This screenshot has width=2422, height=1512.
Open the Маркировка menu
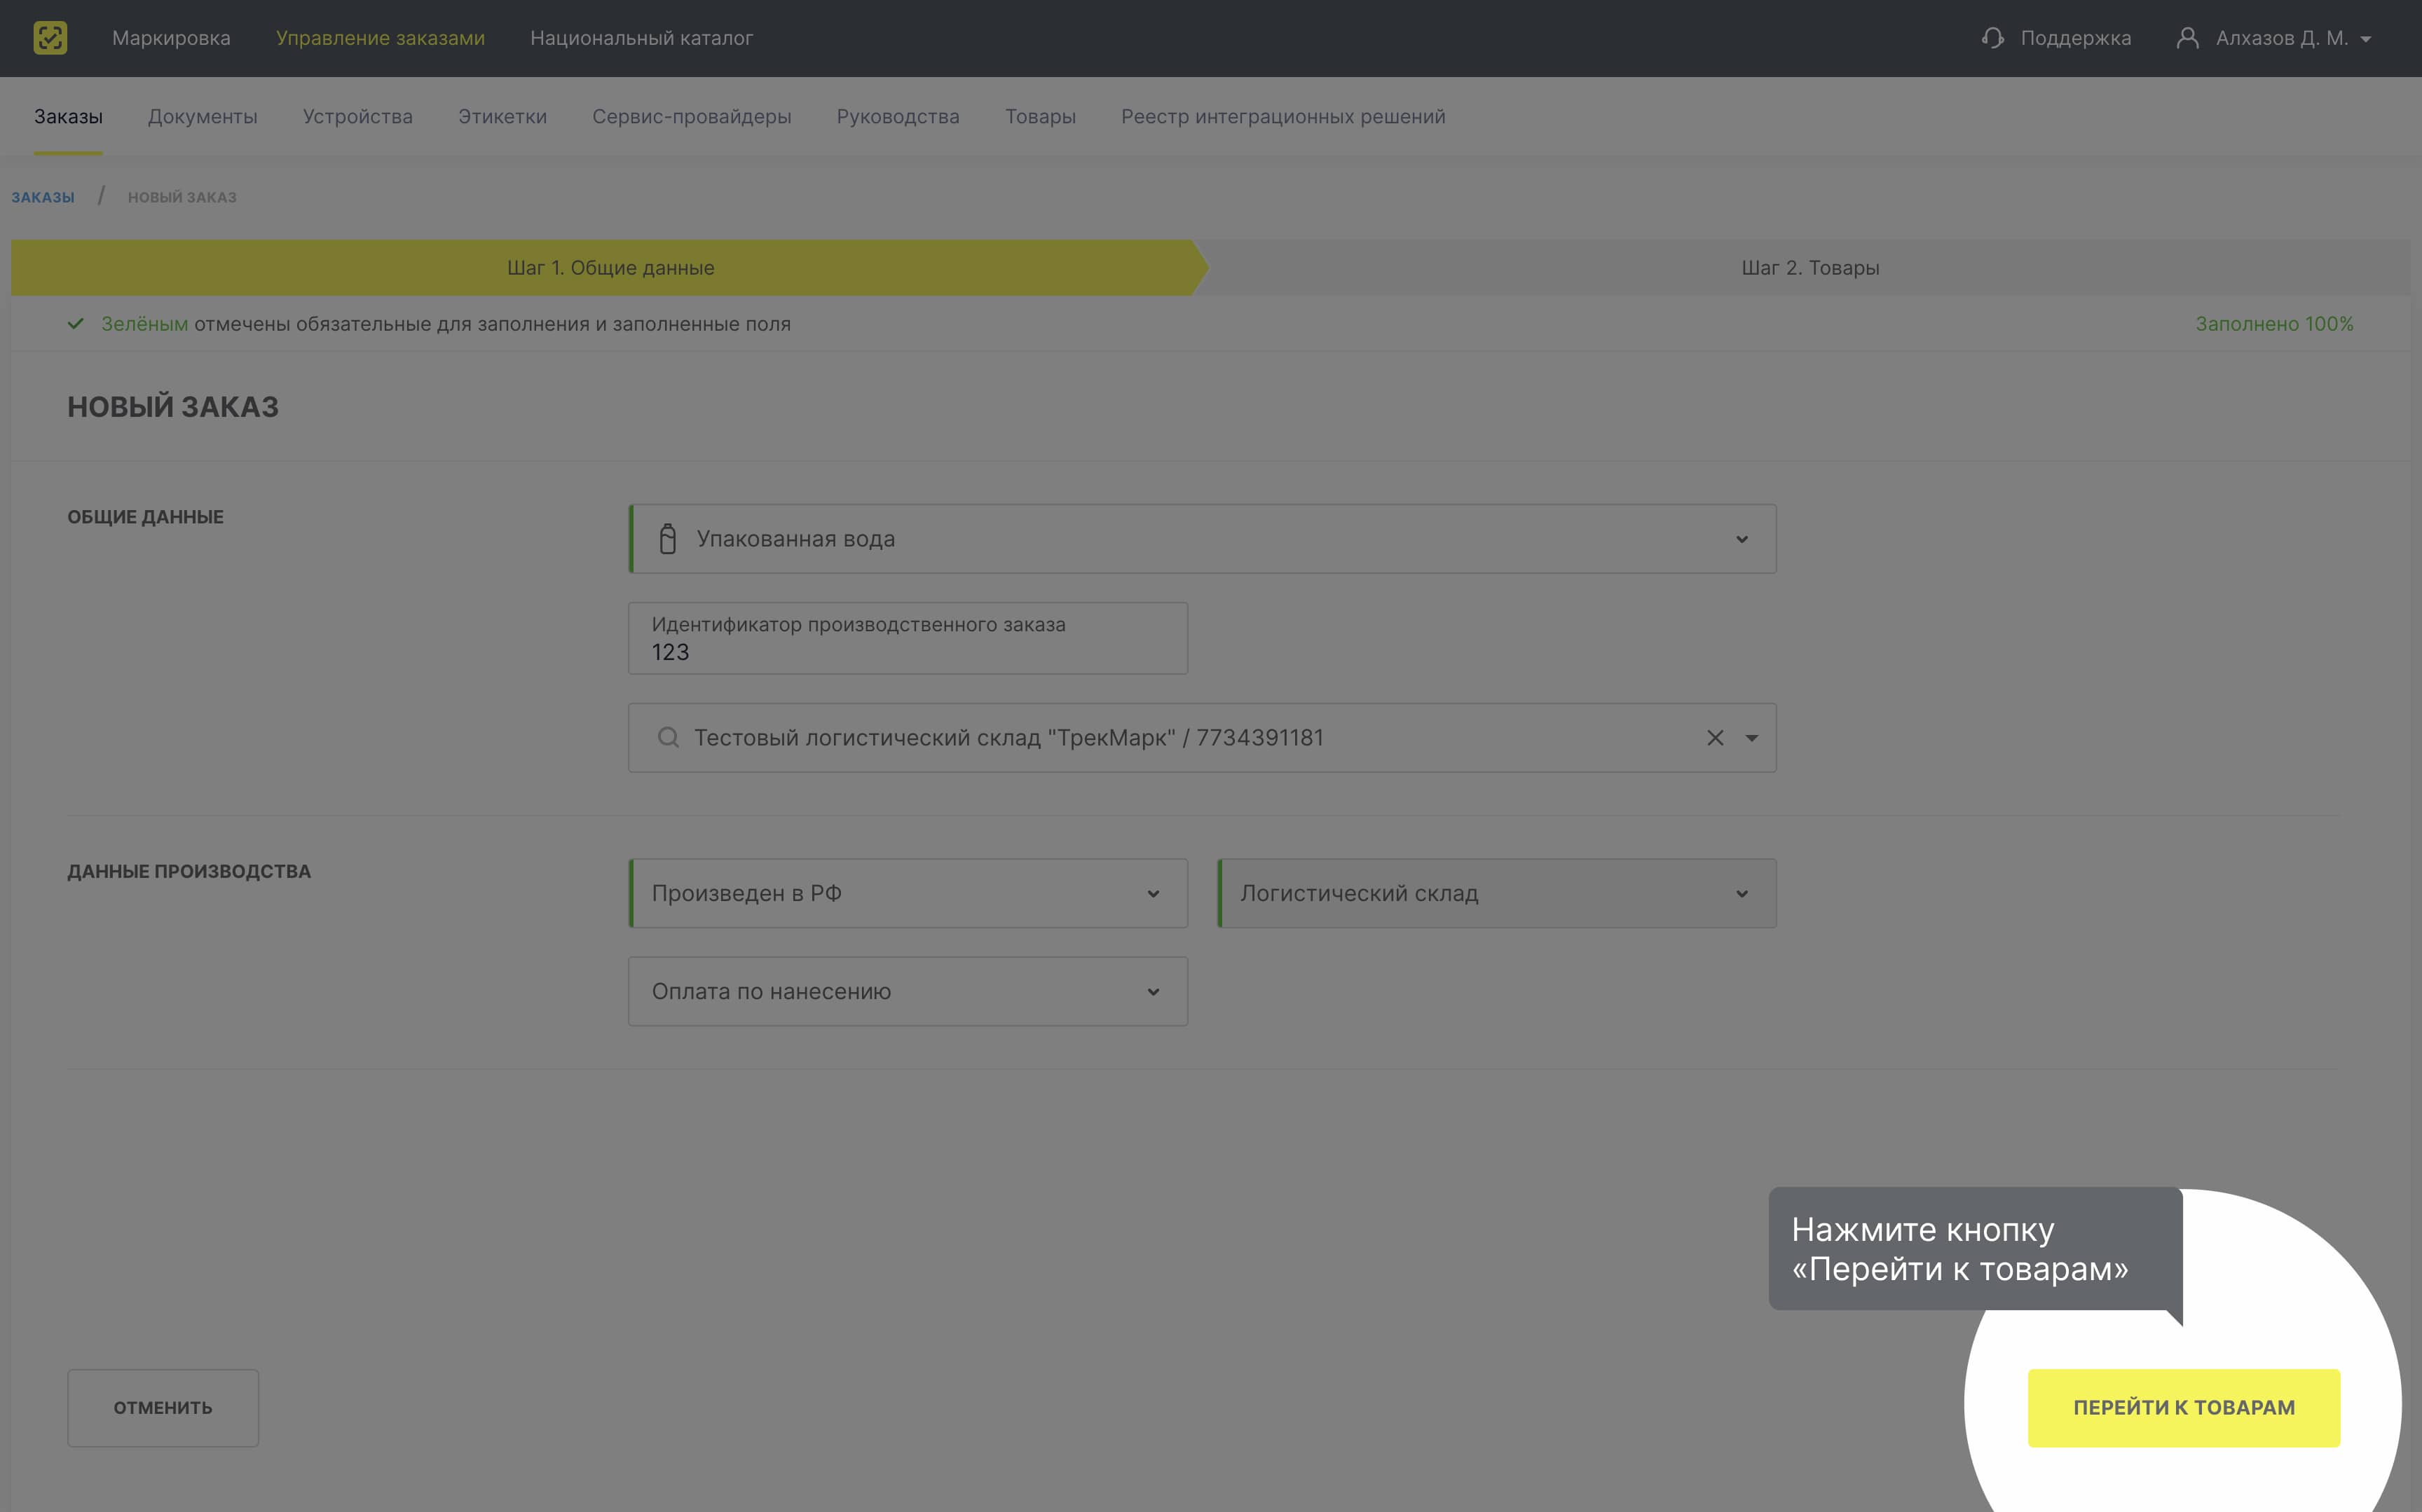coord(171,38)
